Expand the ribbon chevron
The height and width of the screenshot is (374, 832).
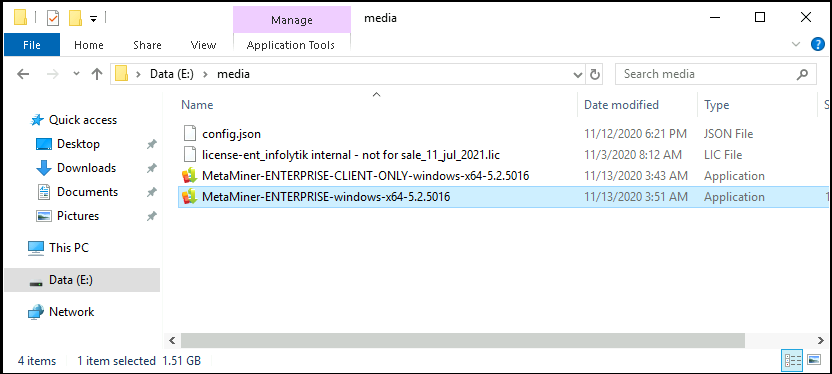coord(796,45)
